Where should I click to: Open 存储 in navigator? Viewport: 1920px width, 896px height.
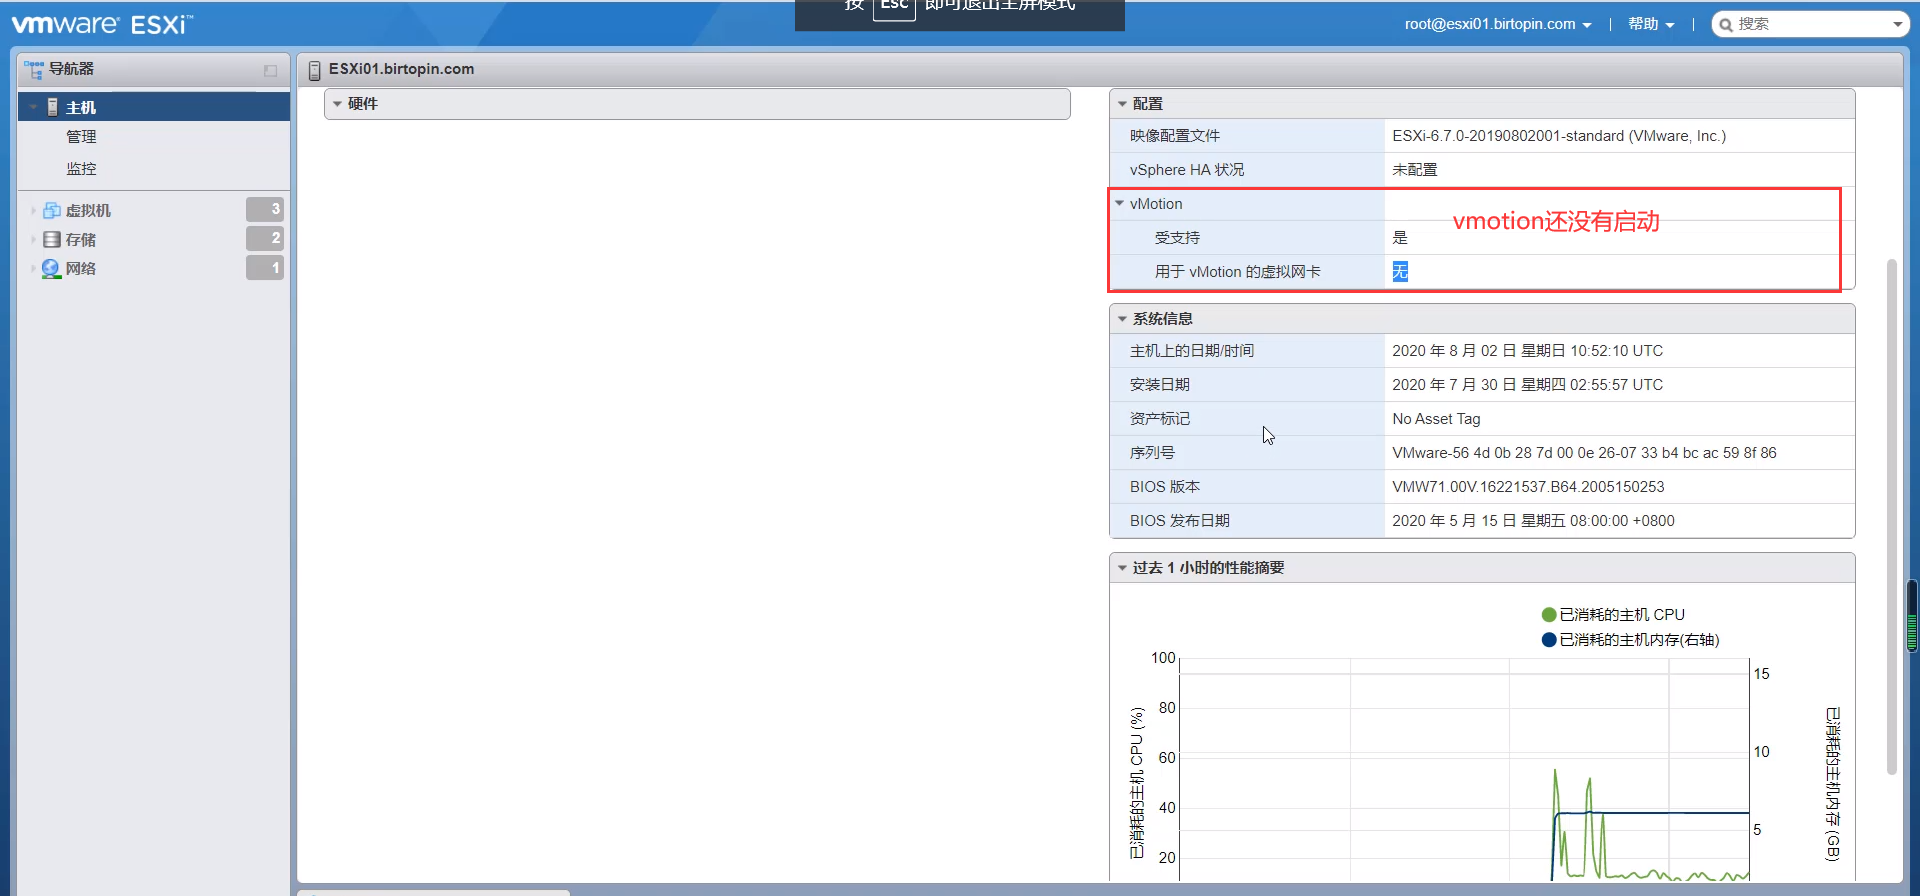point(81,239)
